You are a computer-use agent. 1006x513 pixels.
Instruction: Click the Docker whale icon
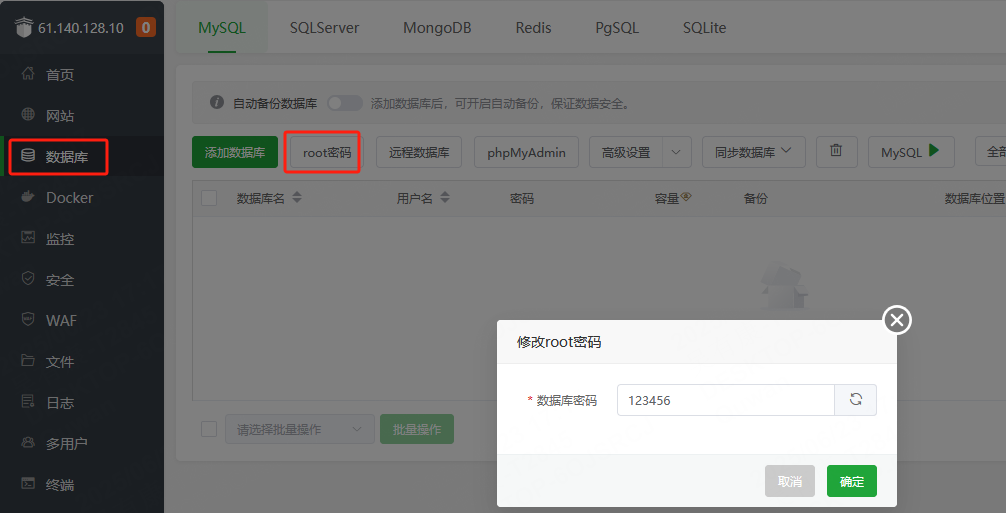tap(28, 197)
